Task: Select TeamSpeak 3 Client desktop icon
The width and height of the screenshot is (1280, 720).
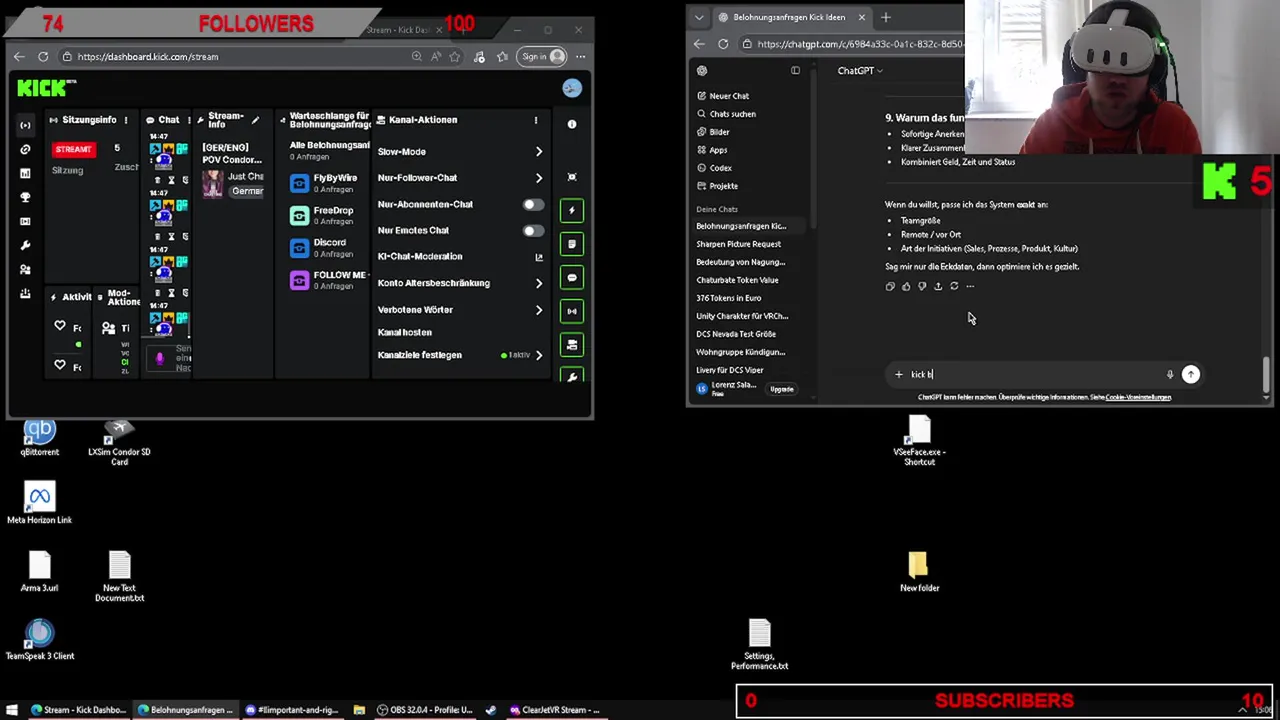Action: [x=40, y=640]
